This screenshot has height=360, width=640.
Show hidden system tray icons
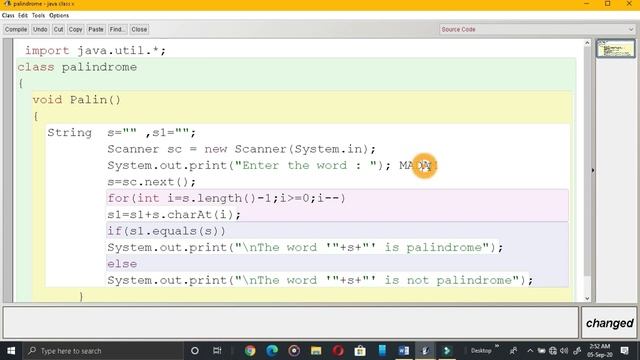coord(530,351)
